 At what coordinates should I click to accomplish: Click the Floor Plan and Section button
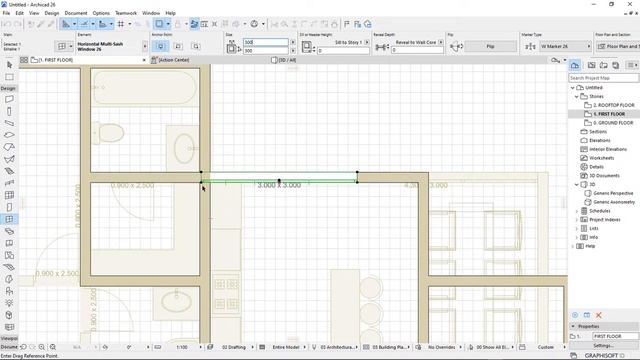[x=618, y=47]
